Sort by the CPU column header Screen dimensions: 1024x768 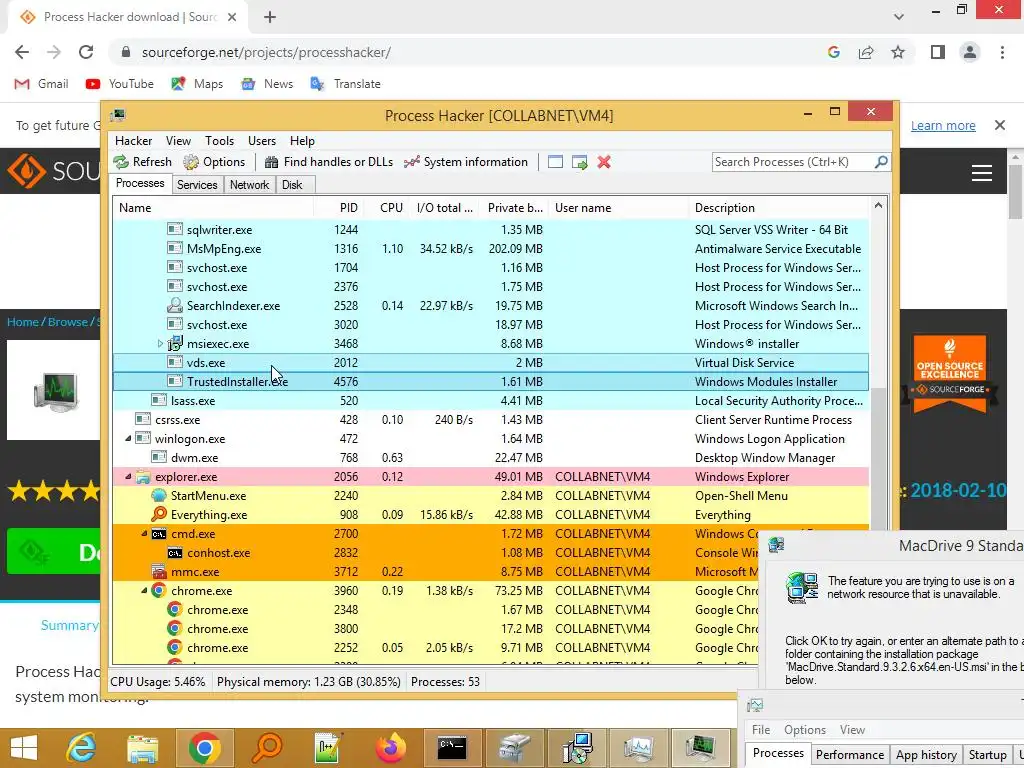(x=385, y=208)
